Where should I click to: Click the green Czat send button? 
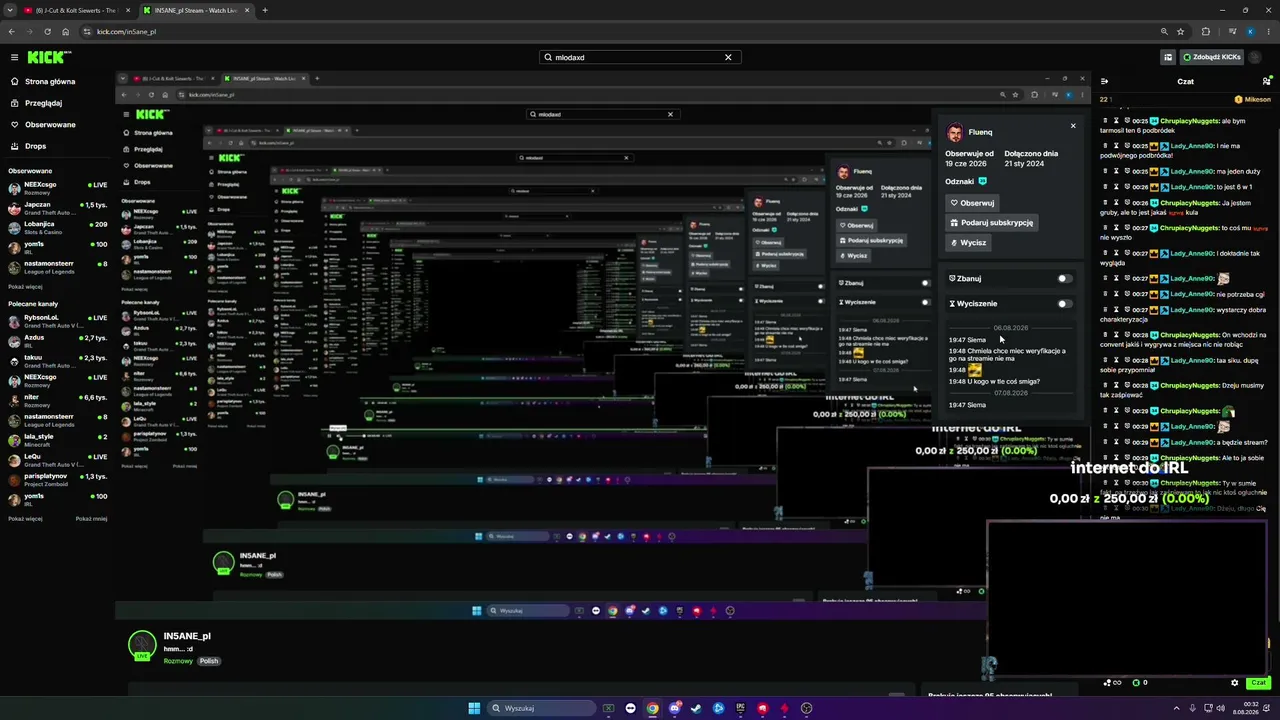pos(1259,683)
